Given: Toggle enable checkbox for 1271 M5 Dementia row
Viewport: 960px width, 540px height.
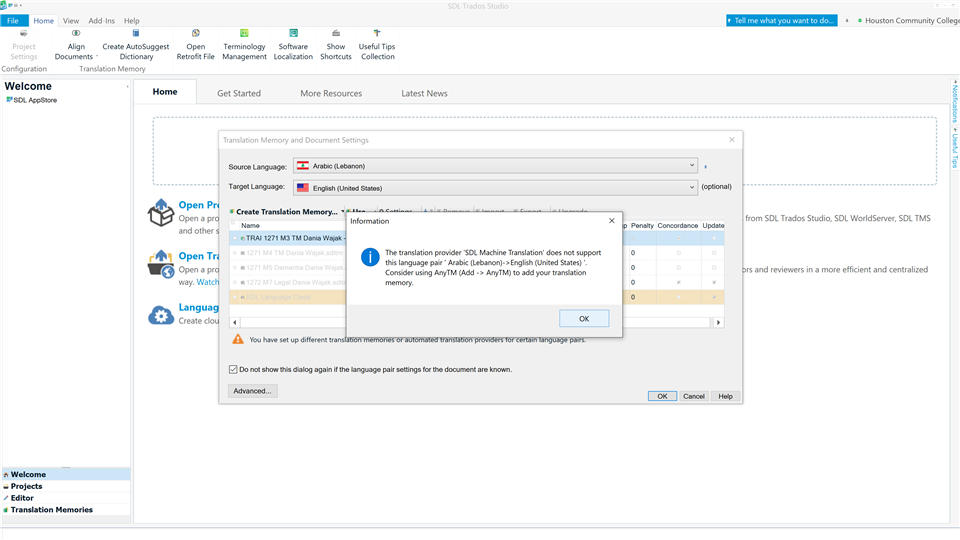Looking at the screenshot, I should coord(235,268).
